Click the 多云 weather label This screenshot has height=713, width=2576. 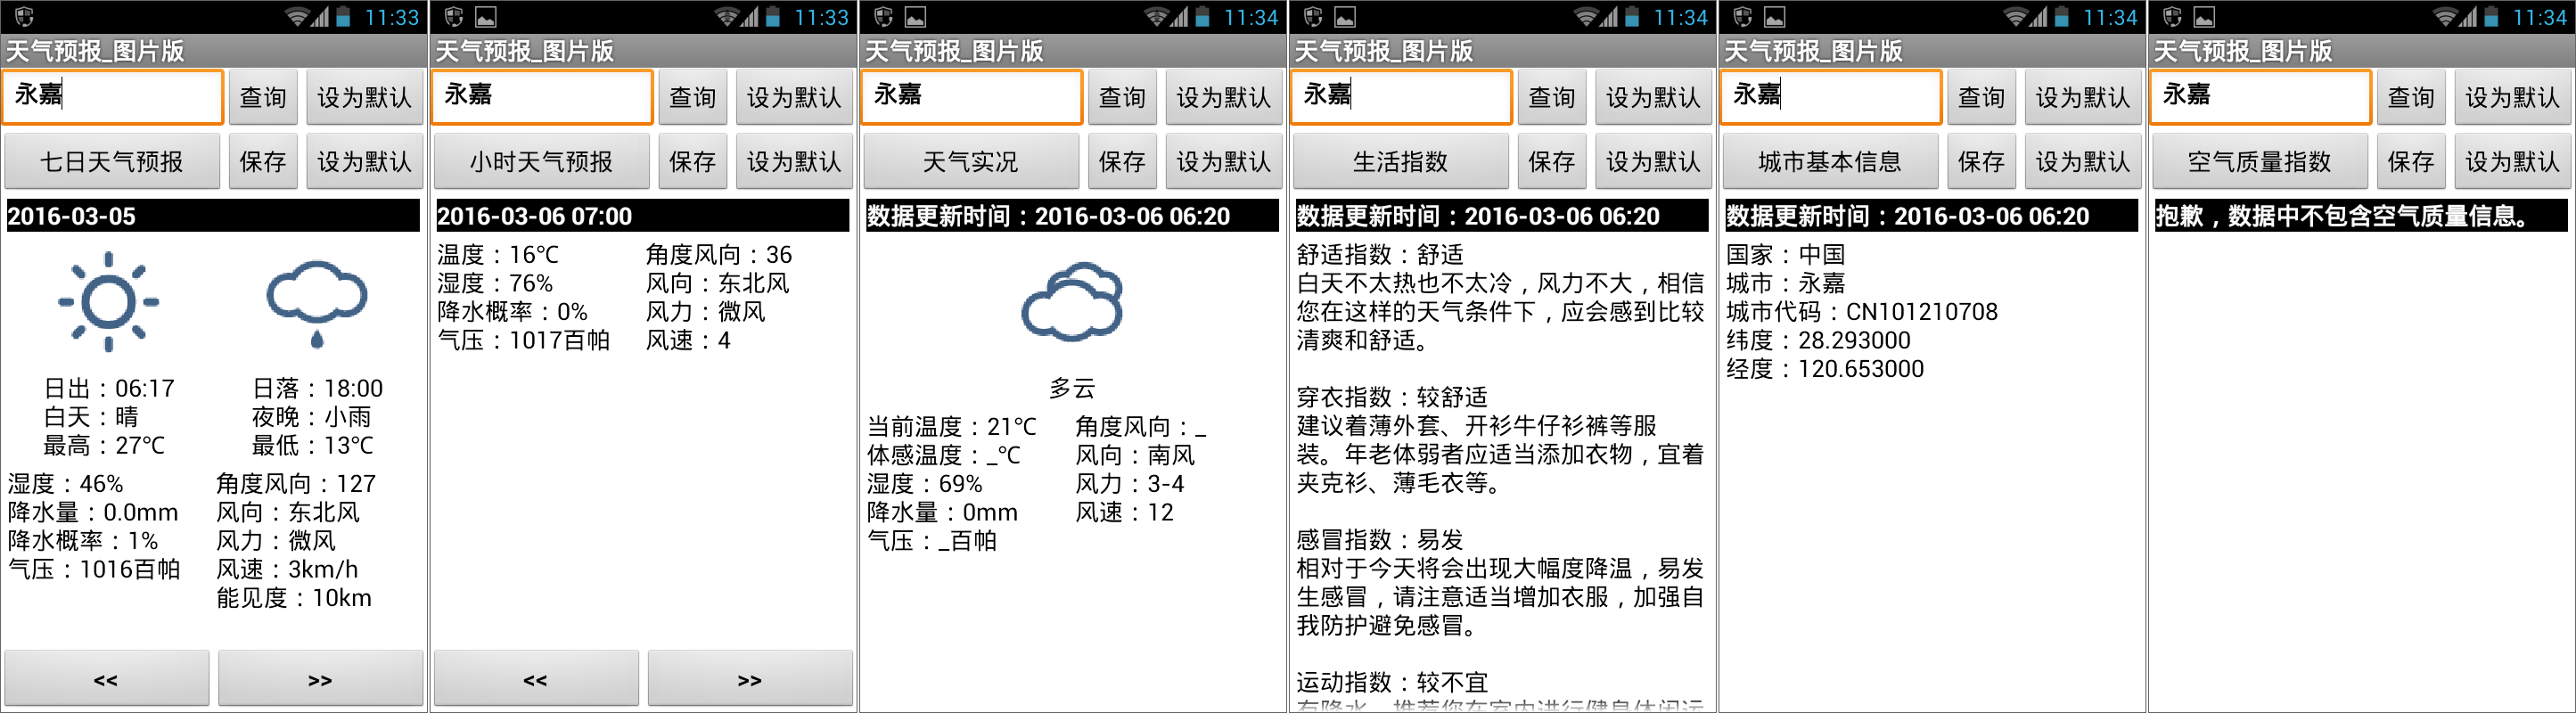click(1072, 388)
